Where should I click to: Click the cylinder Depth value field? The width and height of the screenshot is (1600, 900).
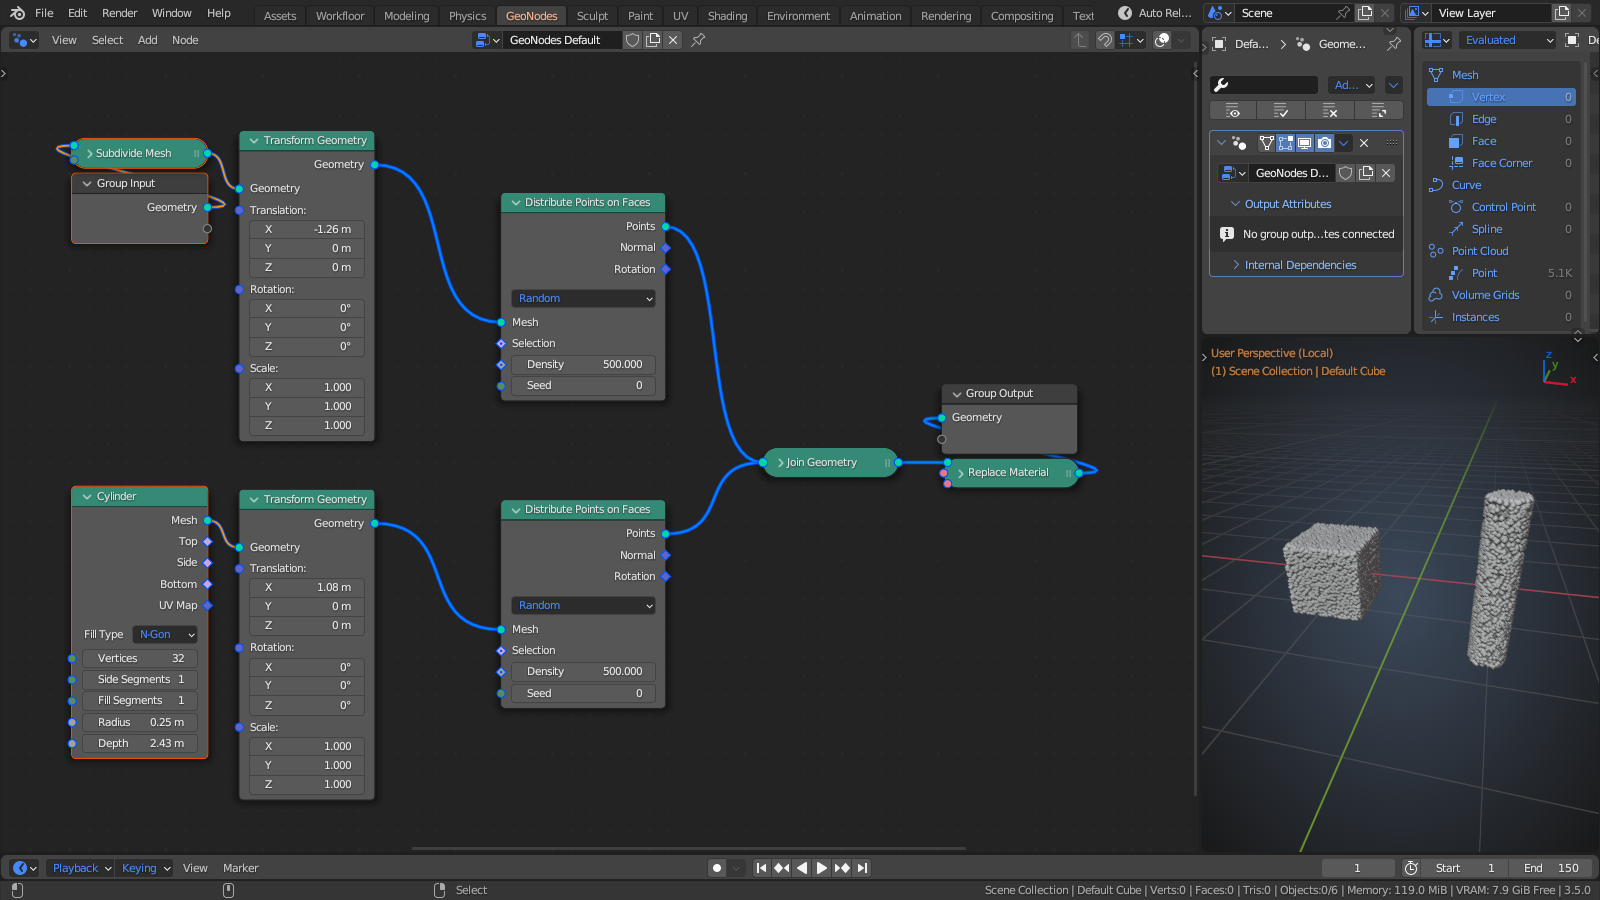tap(140, 744)
